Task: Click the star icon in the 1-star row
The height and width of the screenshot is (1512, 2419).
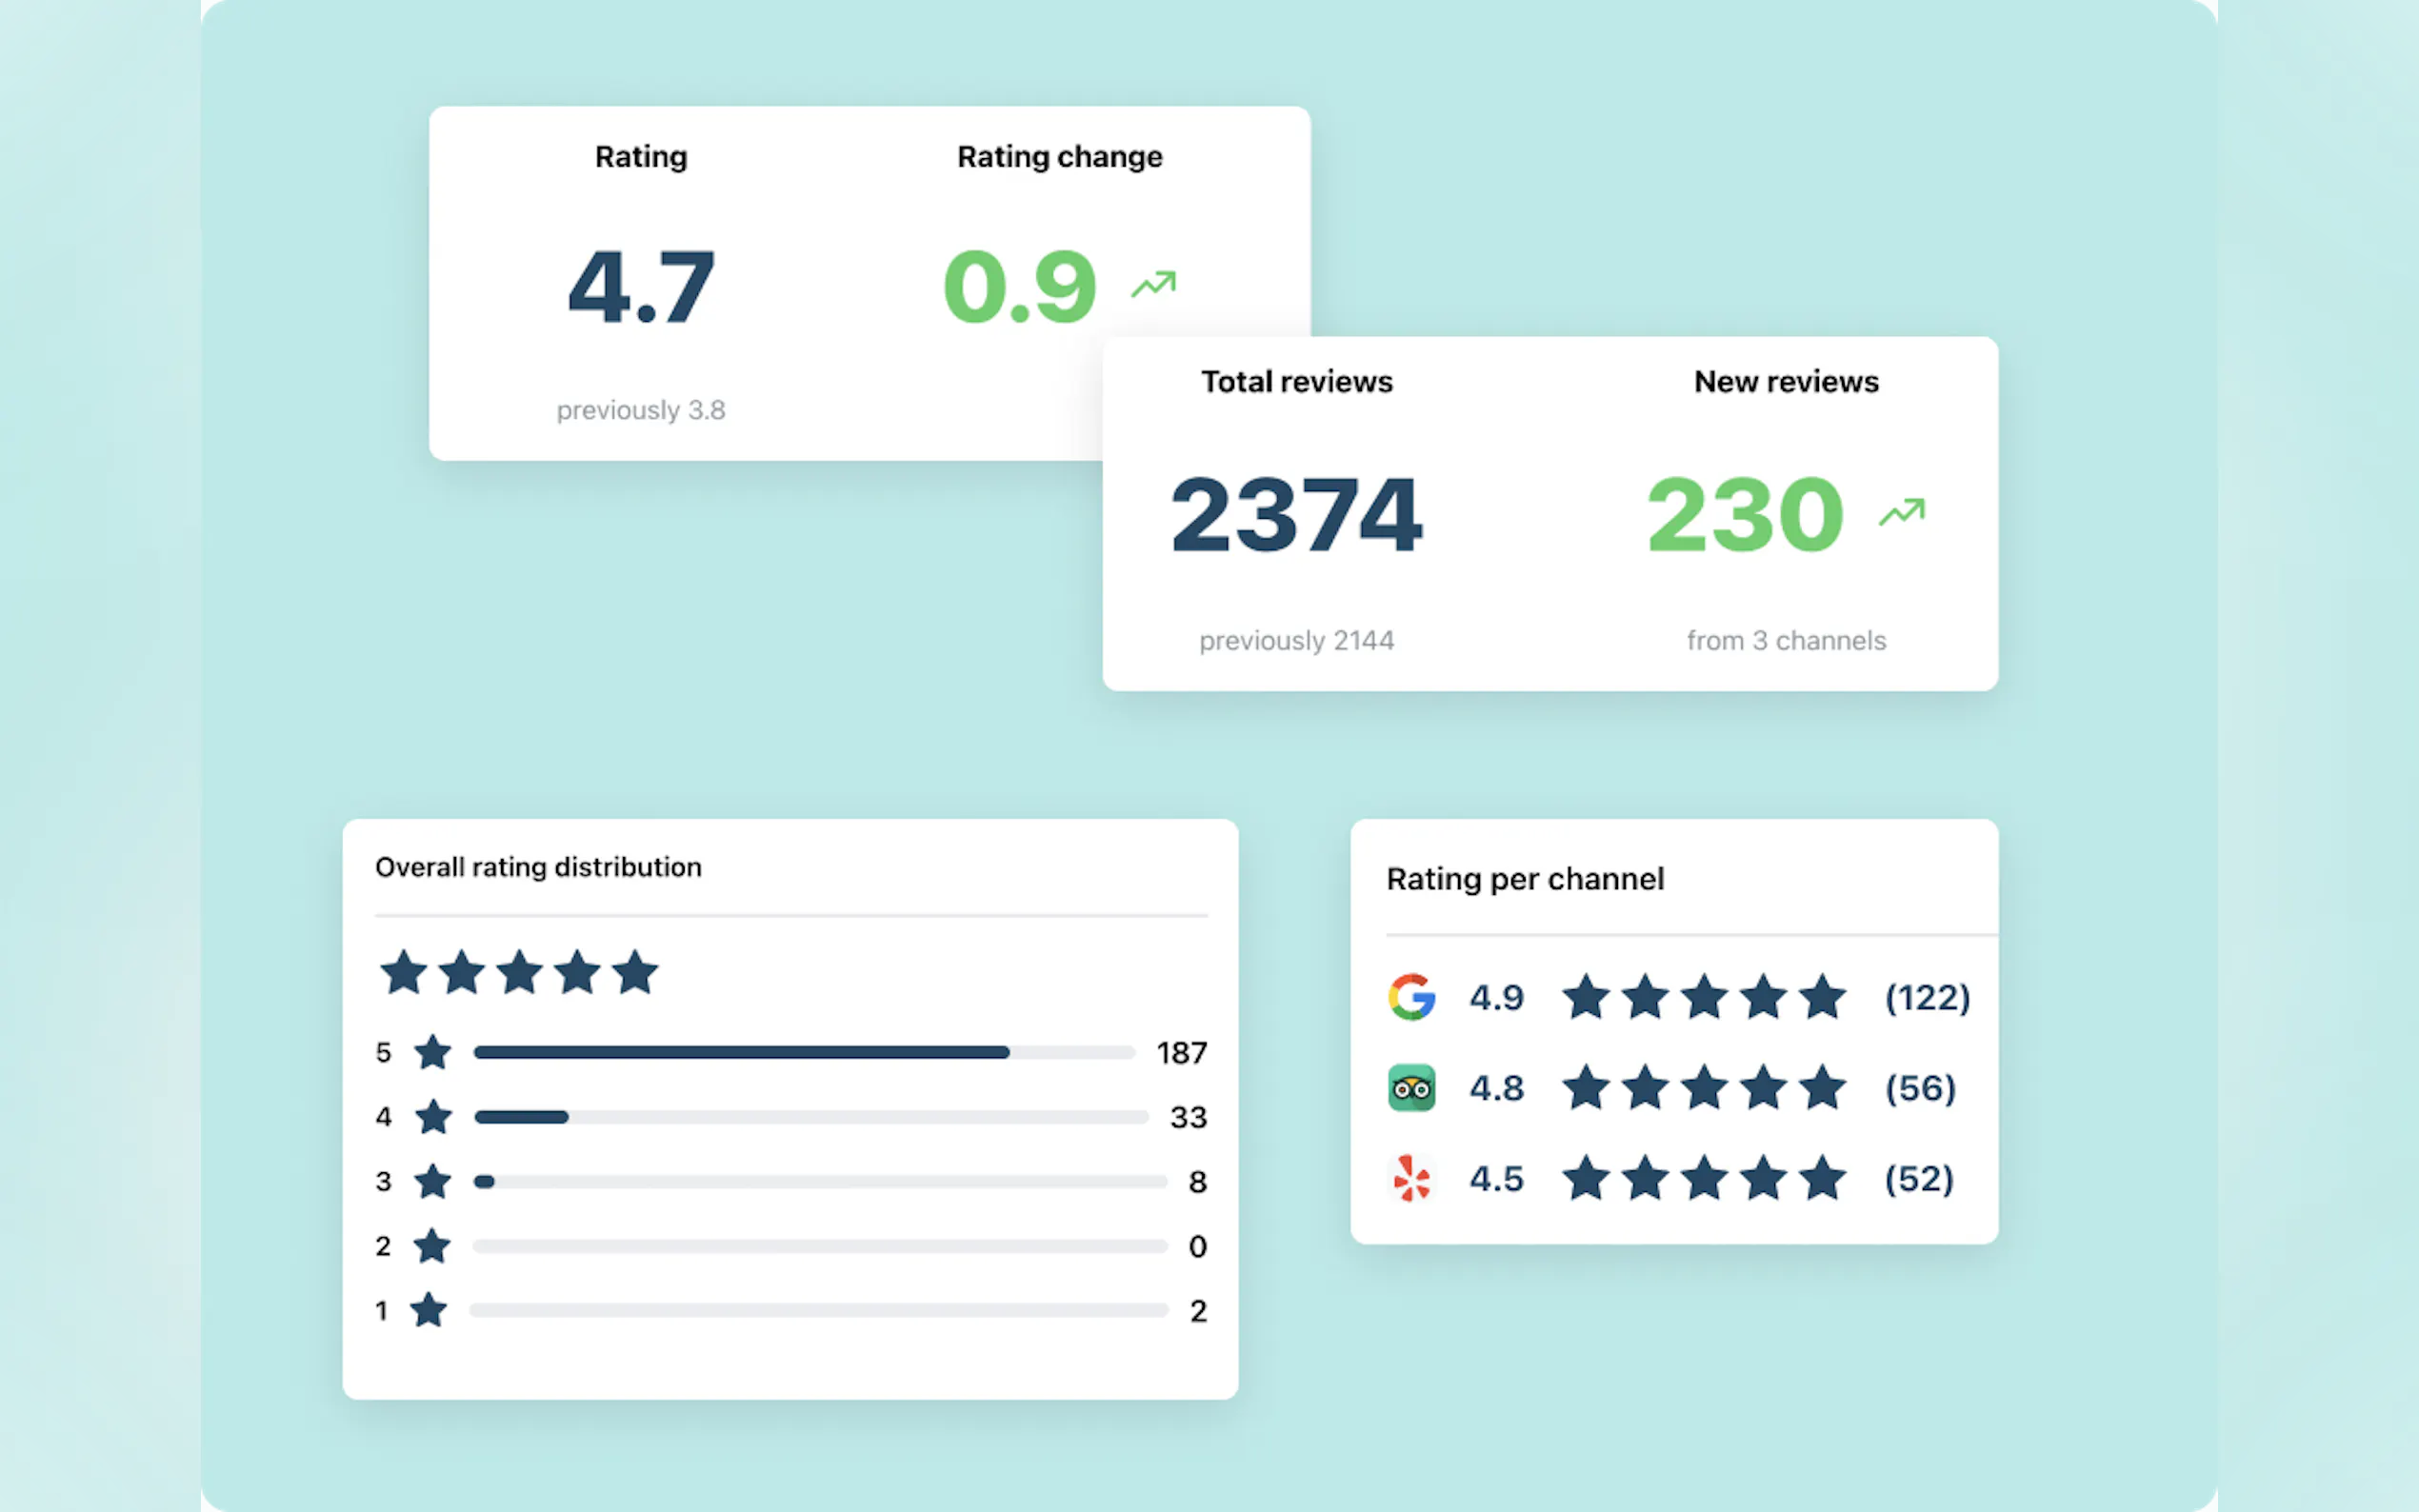Action: click(x=429, y=1310)
